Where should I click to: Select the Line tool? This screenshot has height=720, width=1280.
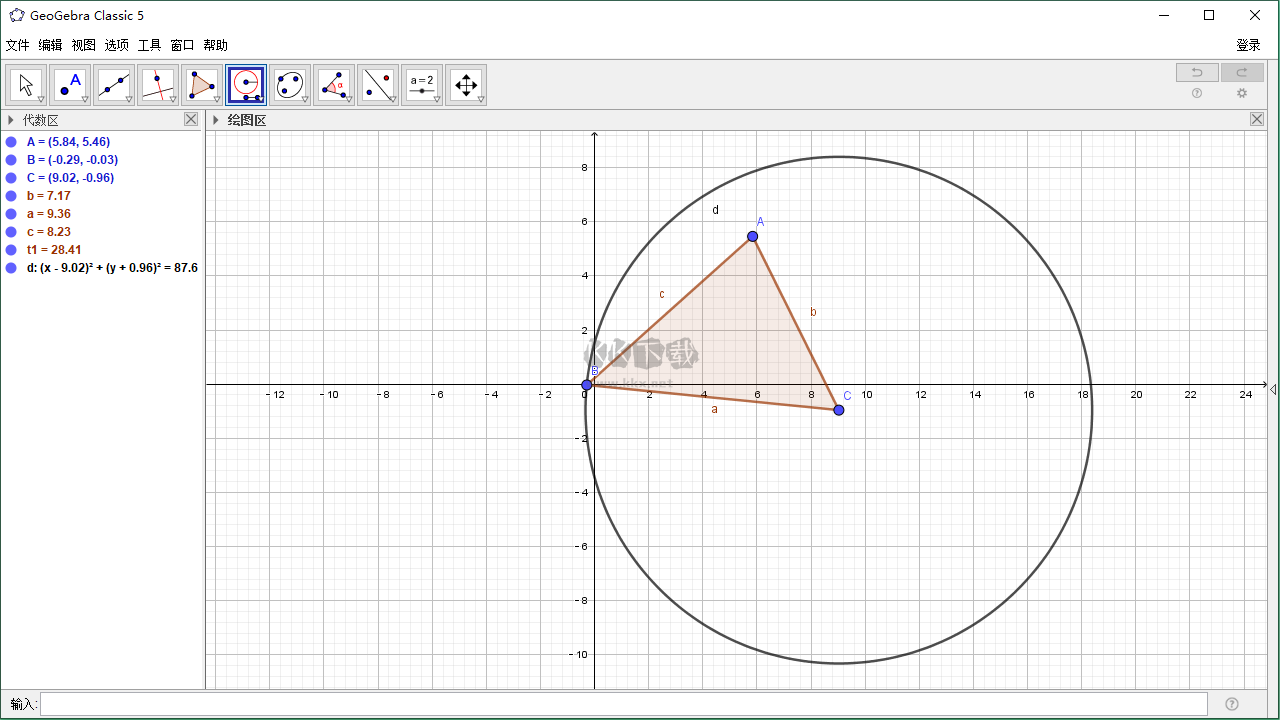click(114, 84)
